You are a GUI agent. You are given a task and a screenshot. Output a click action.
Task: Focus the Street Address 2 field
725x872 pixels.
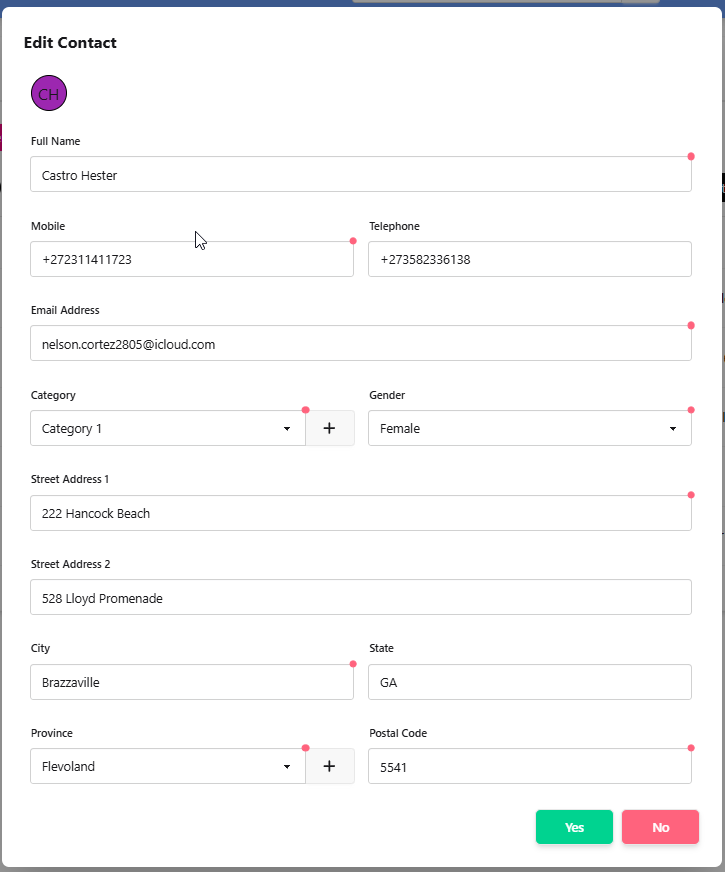pos(360,598)
